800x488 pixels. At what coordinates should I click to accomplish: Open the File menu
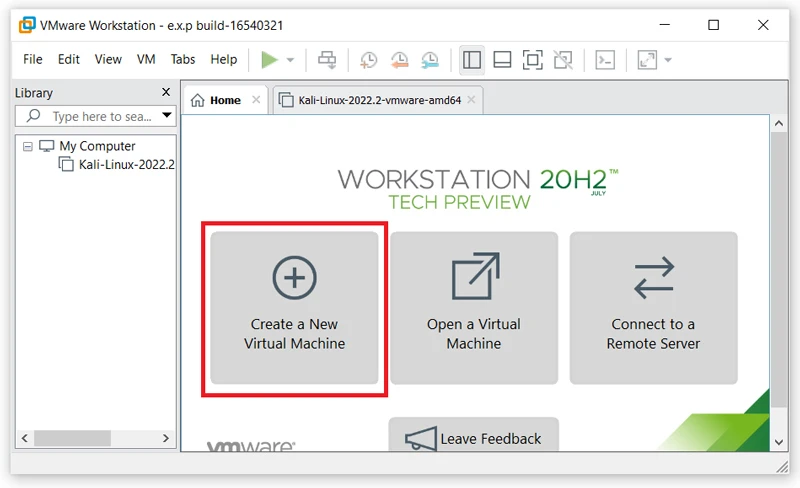click(x=33, y=59)
